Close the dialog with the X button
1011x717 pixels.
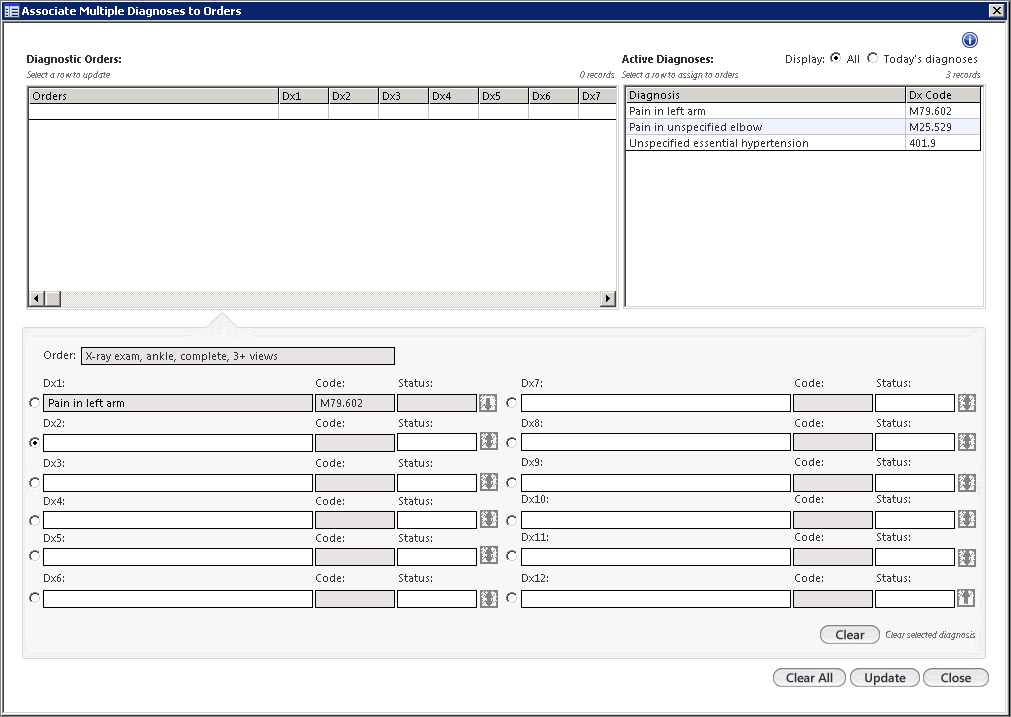tap(996, 10)
